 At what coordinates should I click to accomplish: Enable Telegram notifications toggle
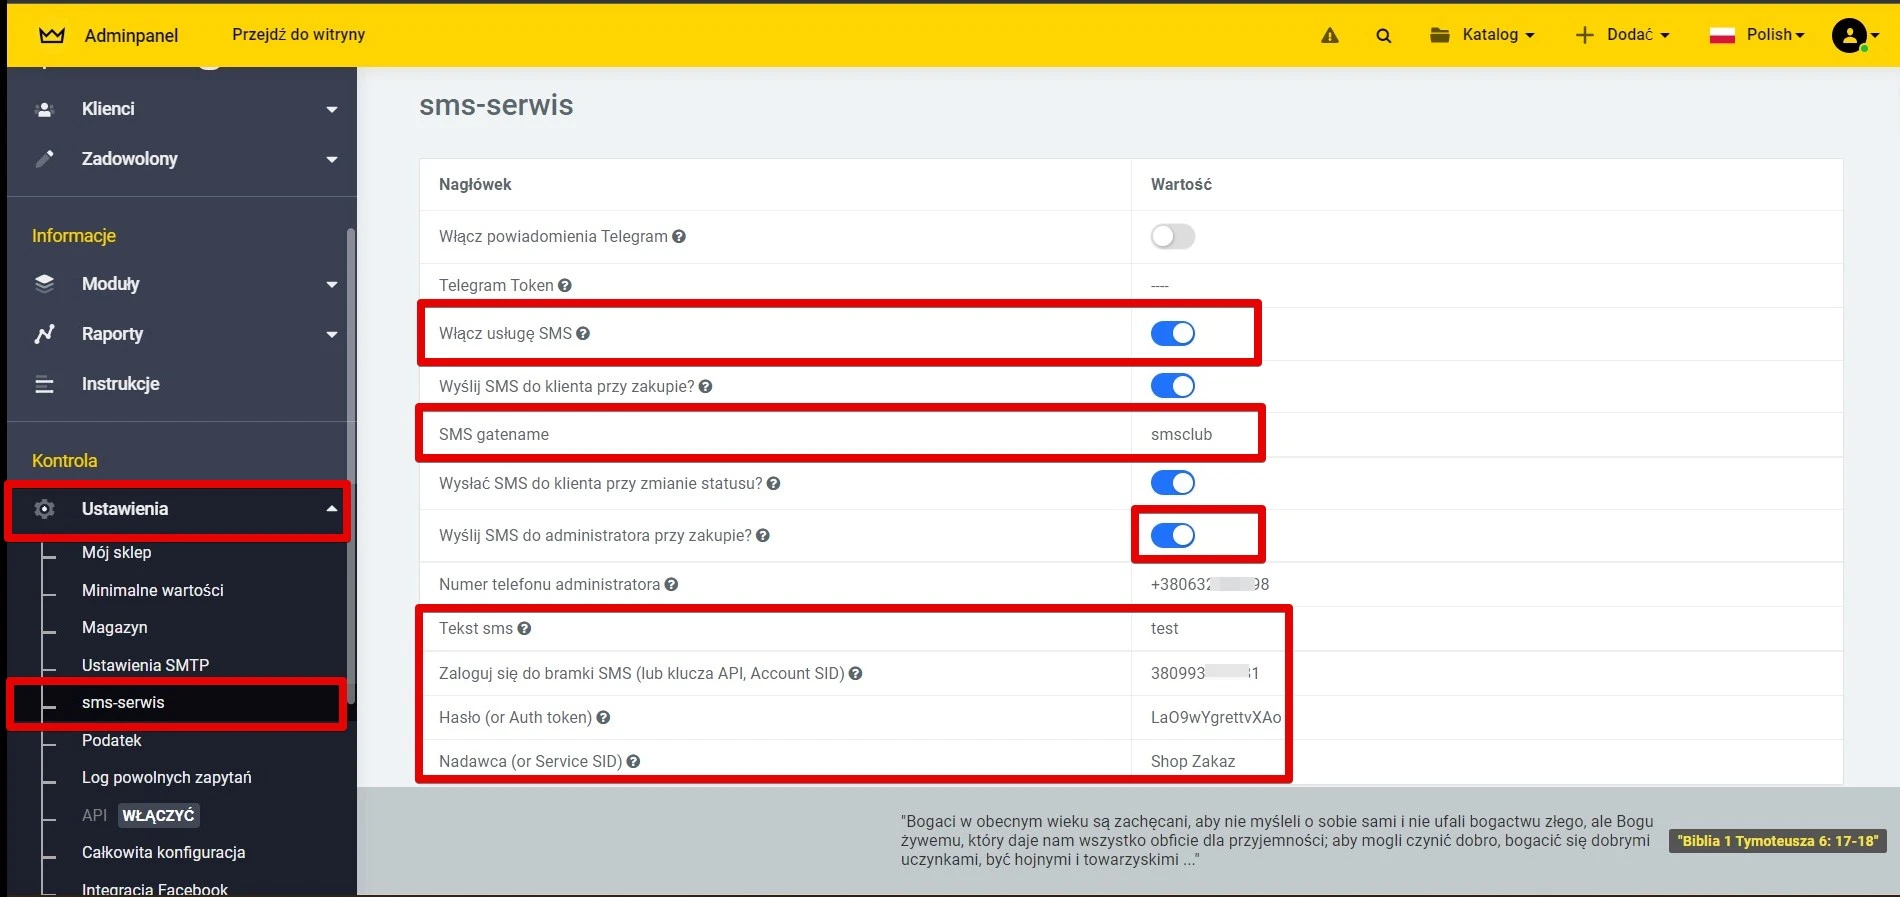[x=1172, y=237]
